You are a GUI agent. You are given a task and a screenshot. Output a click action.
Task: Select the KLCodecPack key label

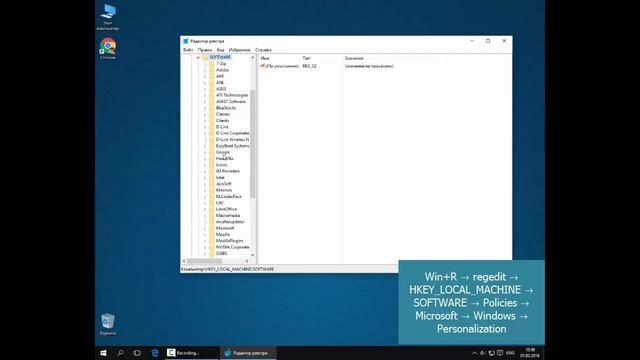point(229,196)
